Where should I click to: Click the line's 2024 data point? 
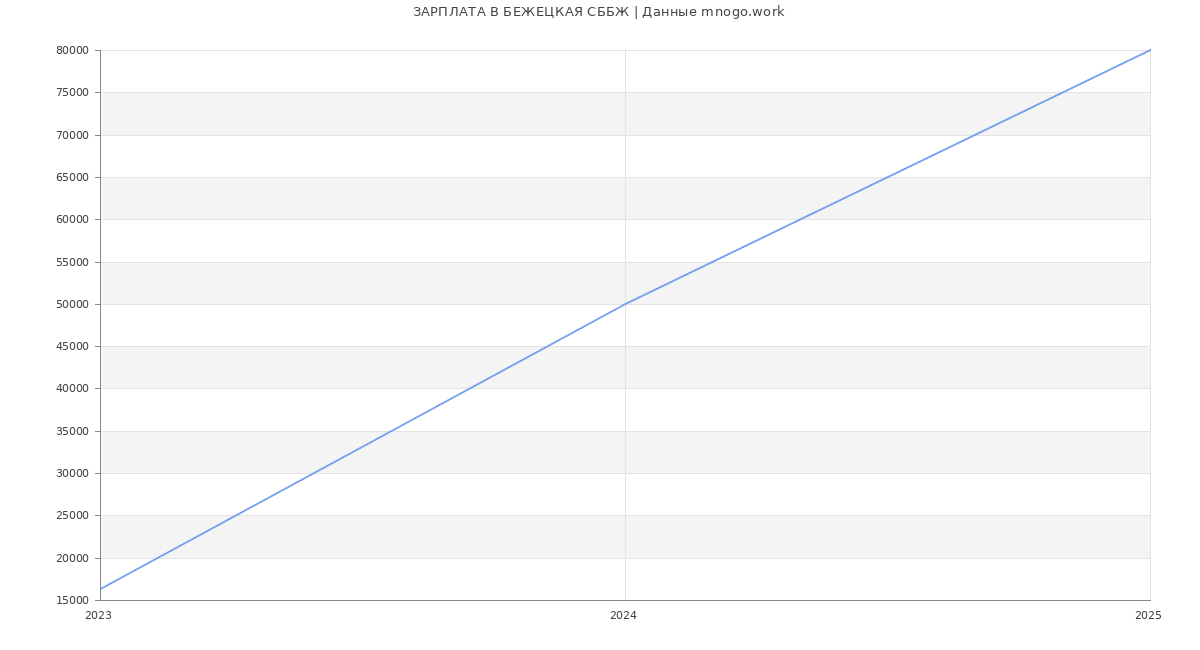pyautogui.click(x=625, y=304)
